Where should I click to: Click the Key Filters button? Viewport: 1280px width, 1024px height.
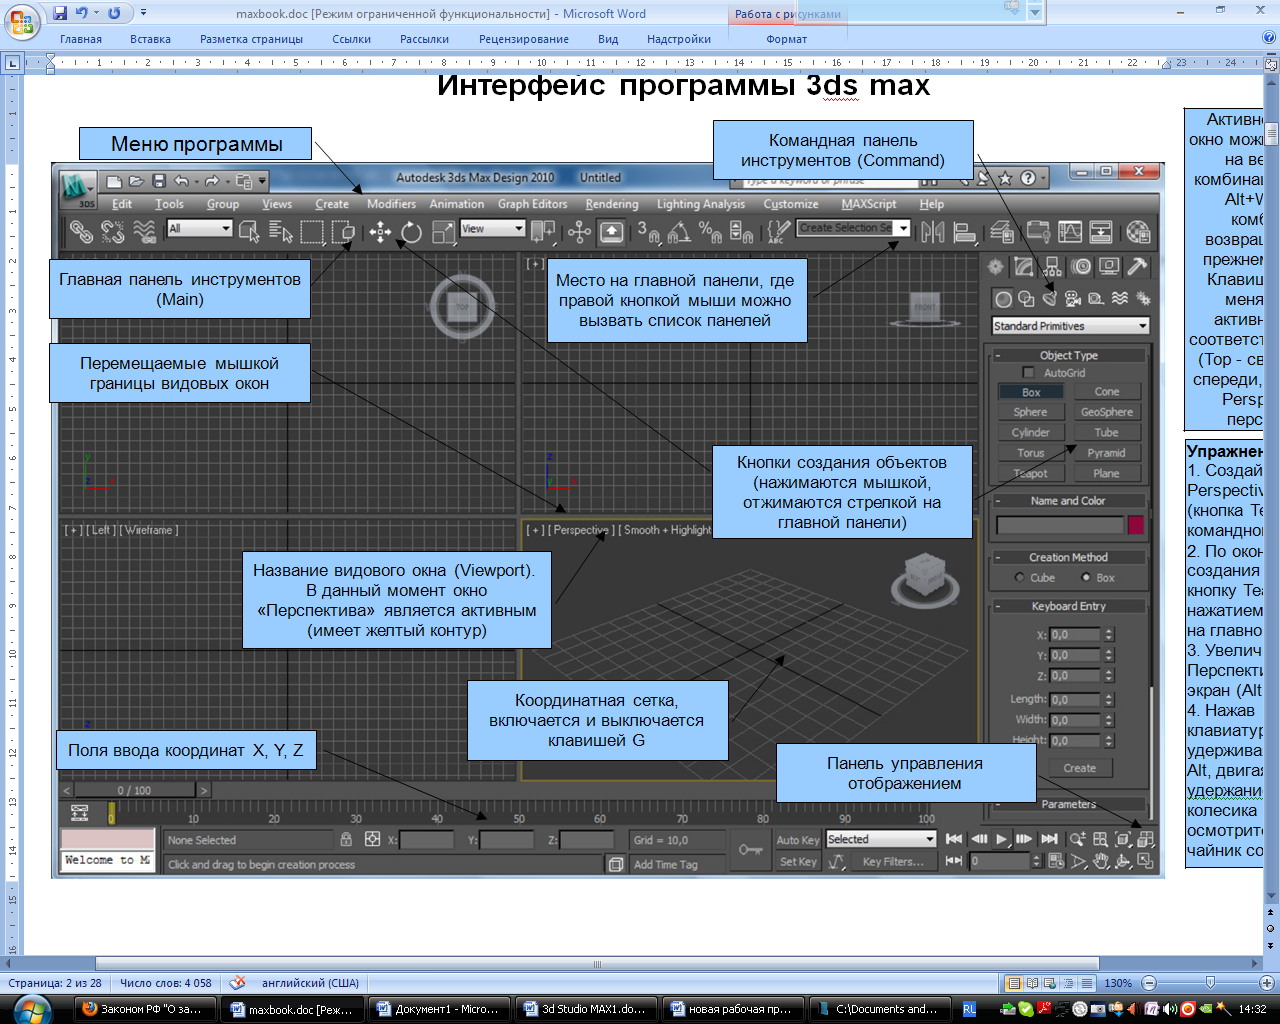(x=893, y=862)
